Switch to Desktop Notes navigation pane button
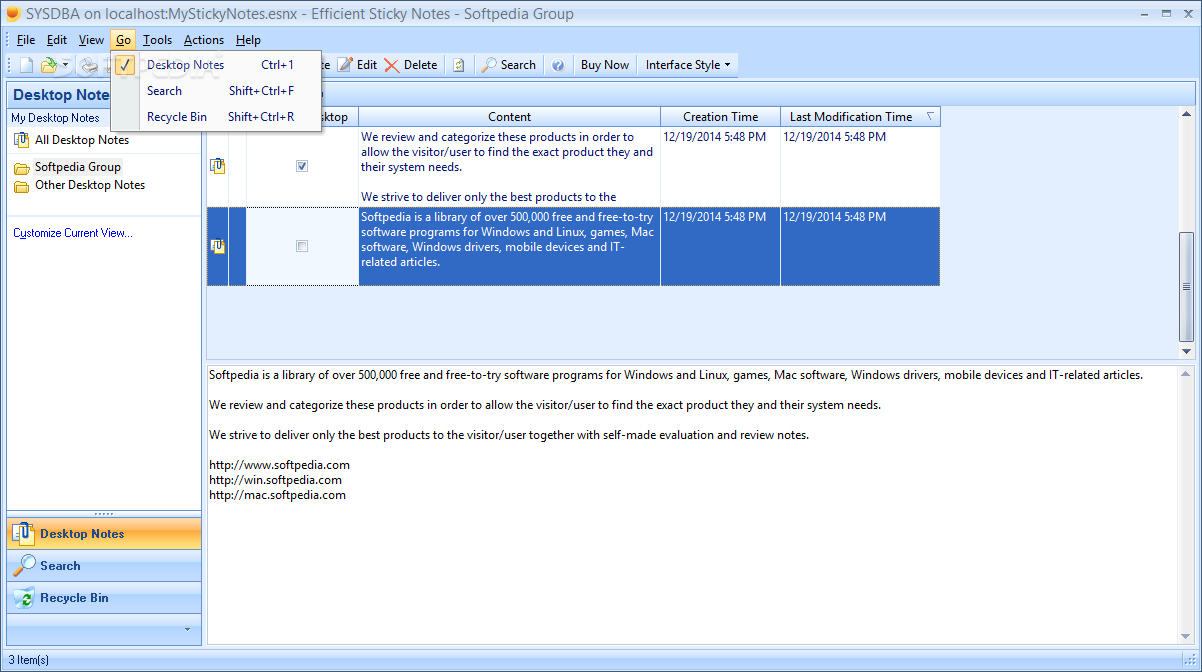 (104, 534)
